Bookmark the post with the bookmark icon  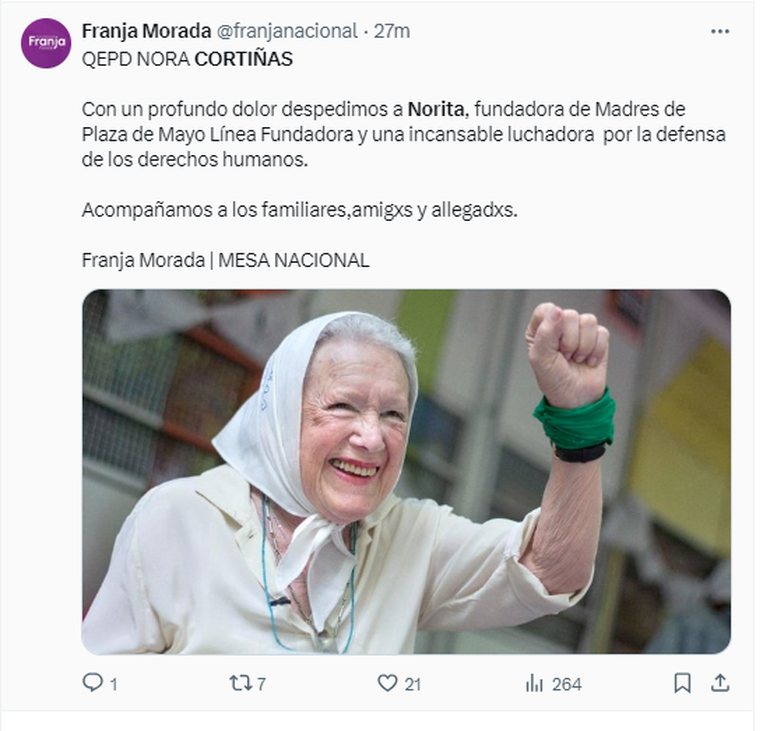(682, 683)
